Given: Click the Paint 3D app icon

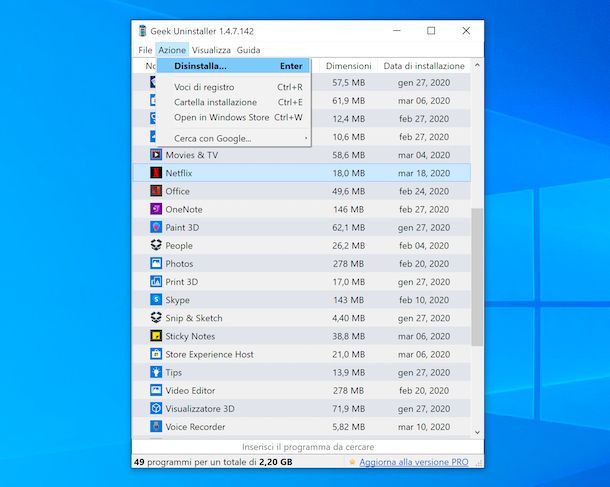Looking at the screenshot, I should tap(156, 227).
